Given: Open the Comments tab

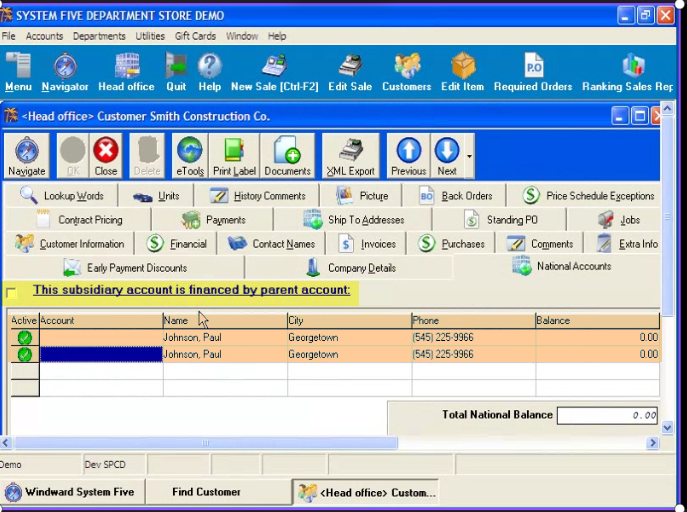Looking at the screenshot, I should coord(540,244).
